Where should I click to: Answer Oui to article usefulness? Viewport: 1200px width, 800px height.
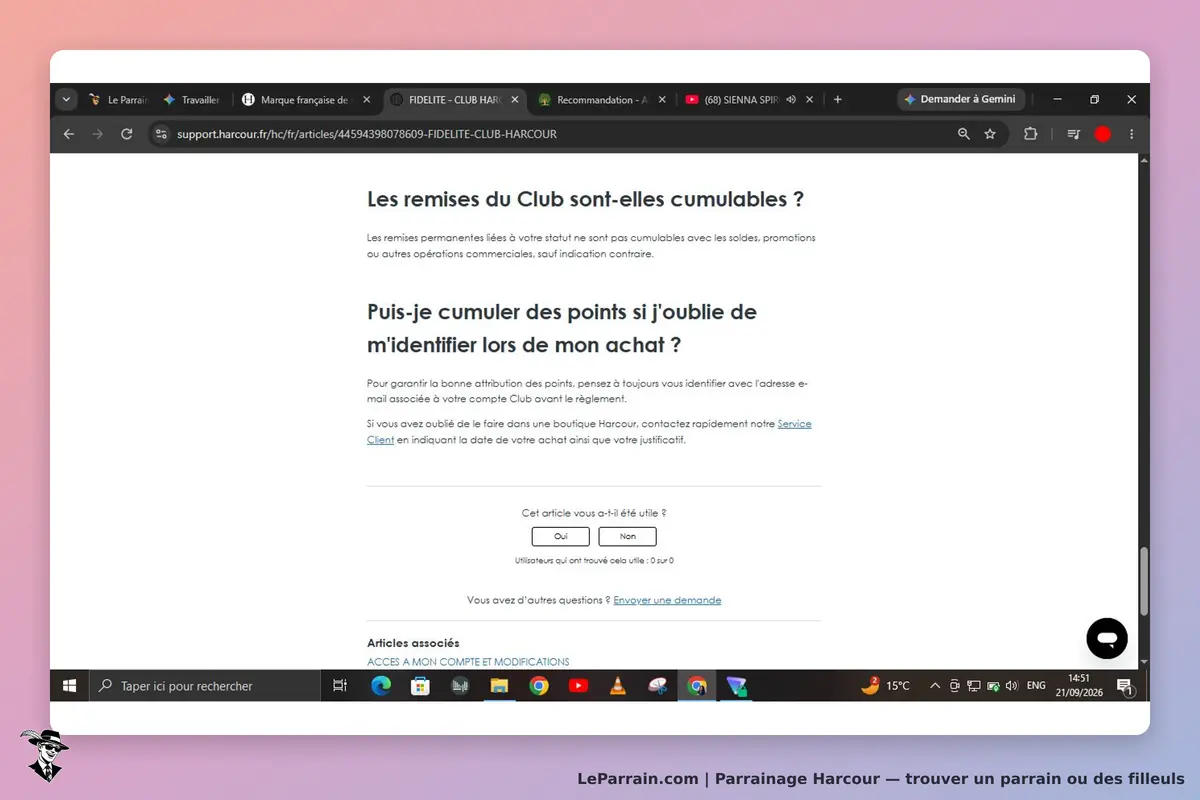(x=561, y=537)
